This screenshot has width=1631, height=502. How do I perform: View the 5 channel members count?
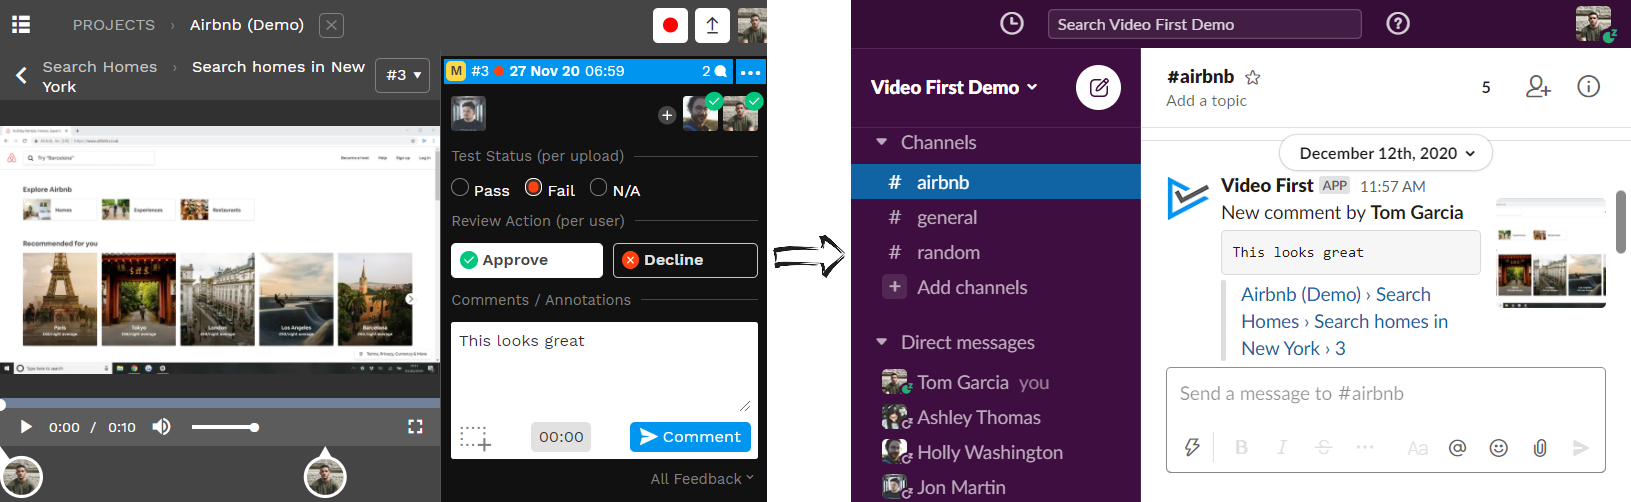tap(1486, 87)
